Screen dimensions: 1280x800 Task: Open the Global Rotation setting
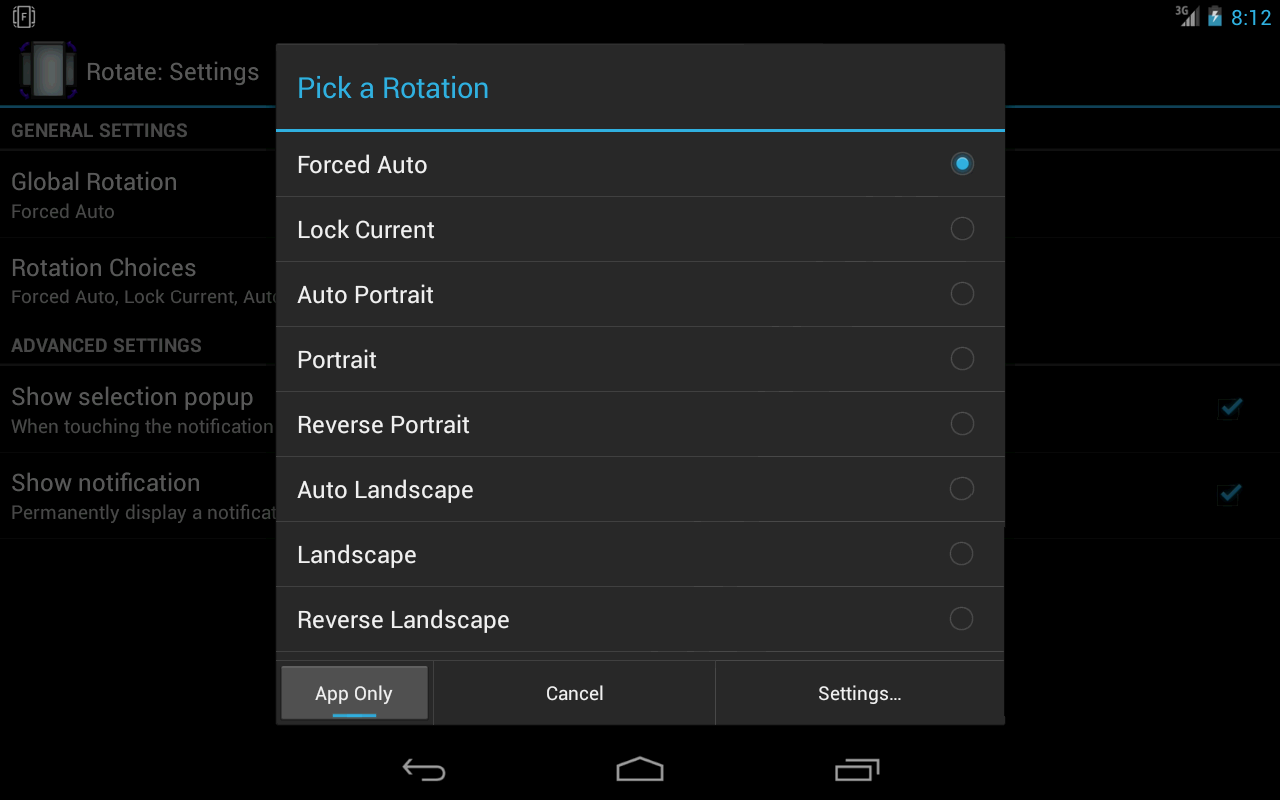(94, 195)
